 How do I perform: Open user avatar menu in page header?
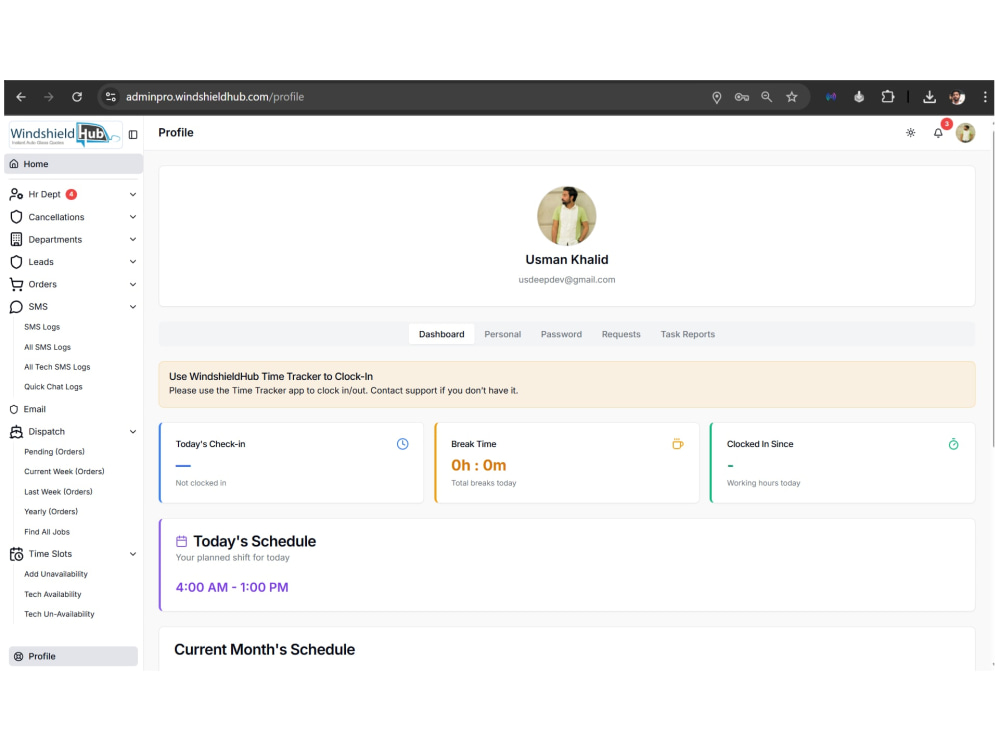(965, 133)
